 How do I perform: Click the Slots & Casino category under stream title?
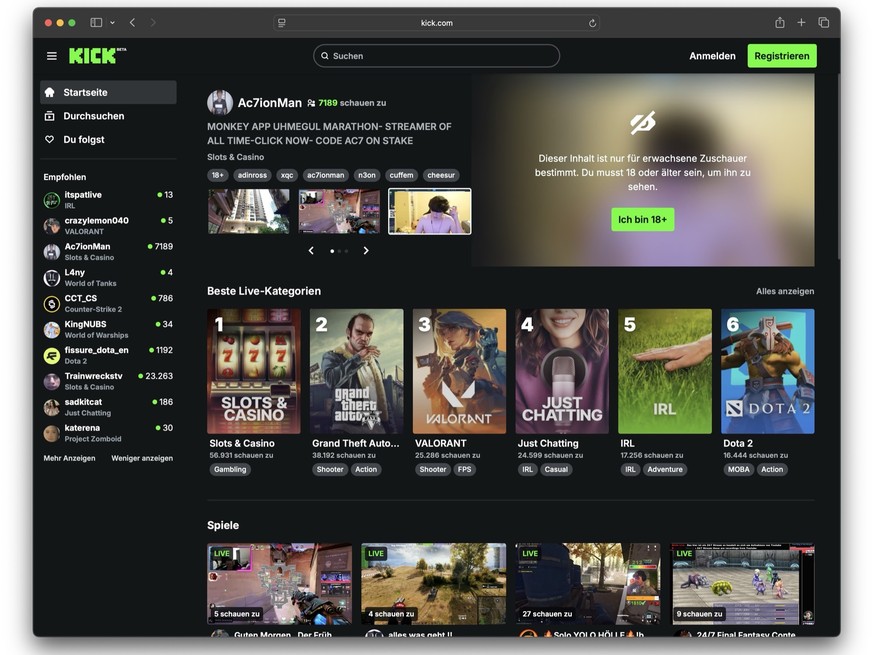236,157
